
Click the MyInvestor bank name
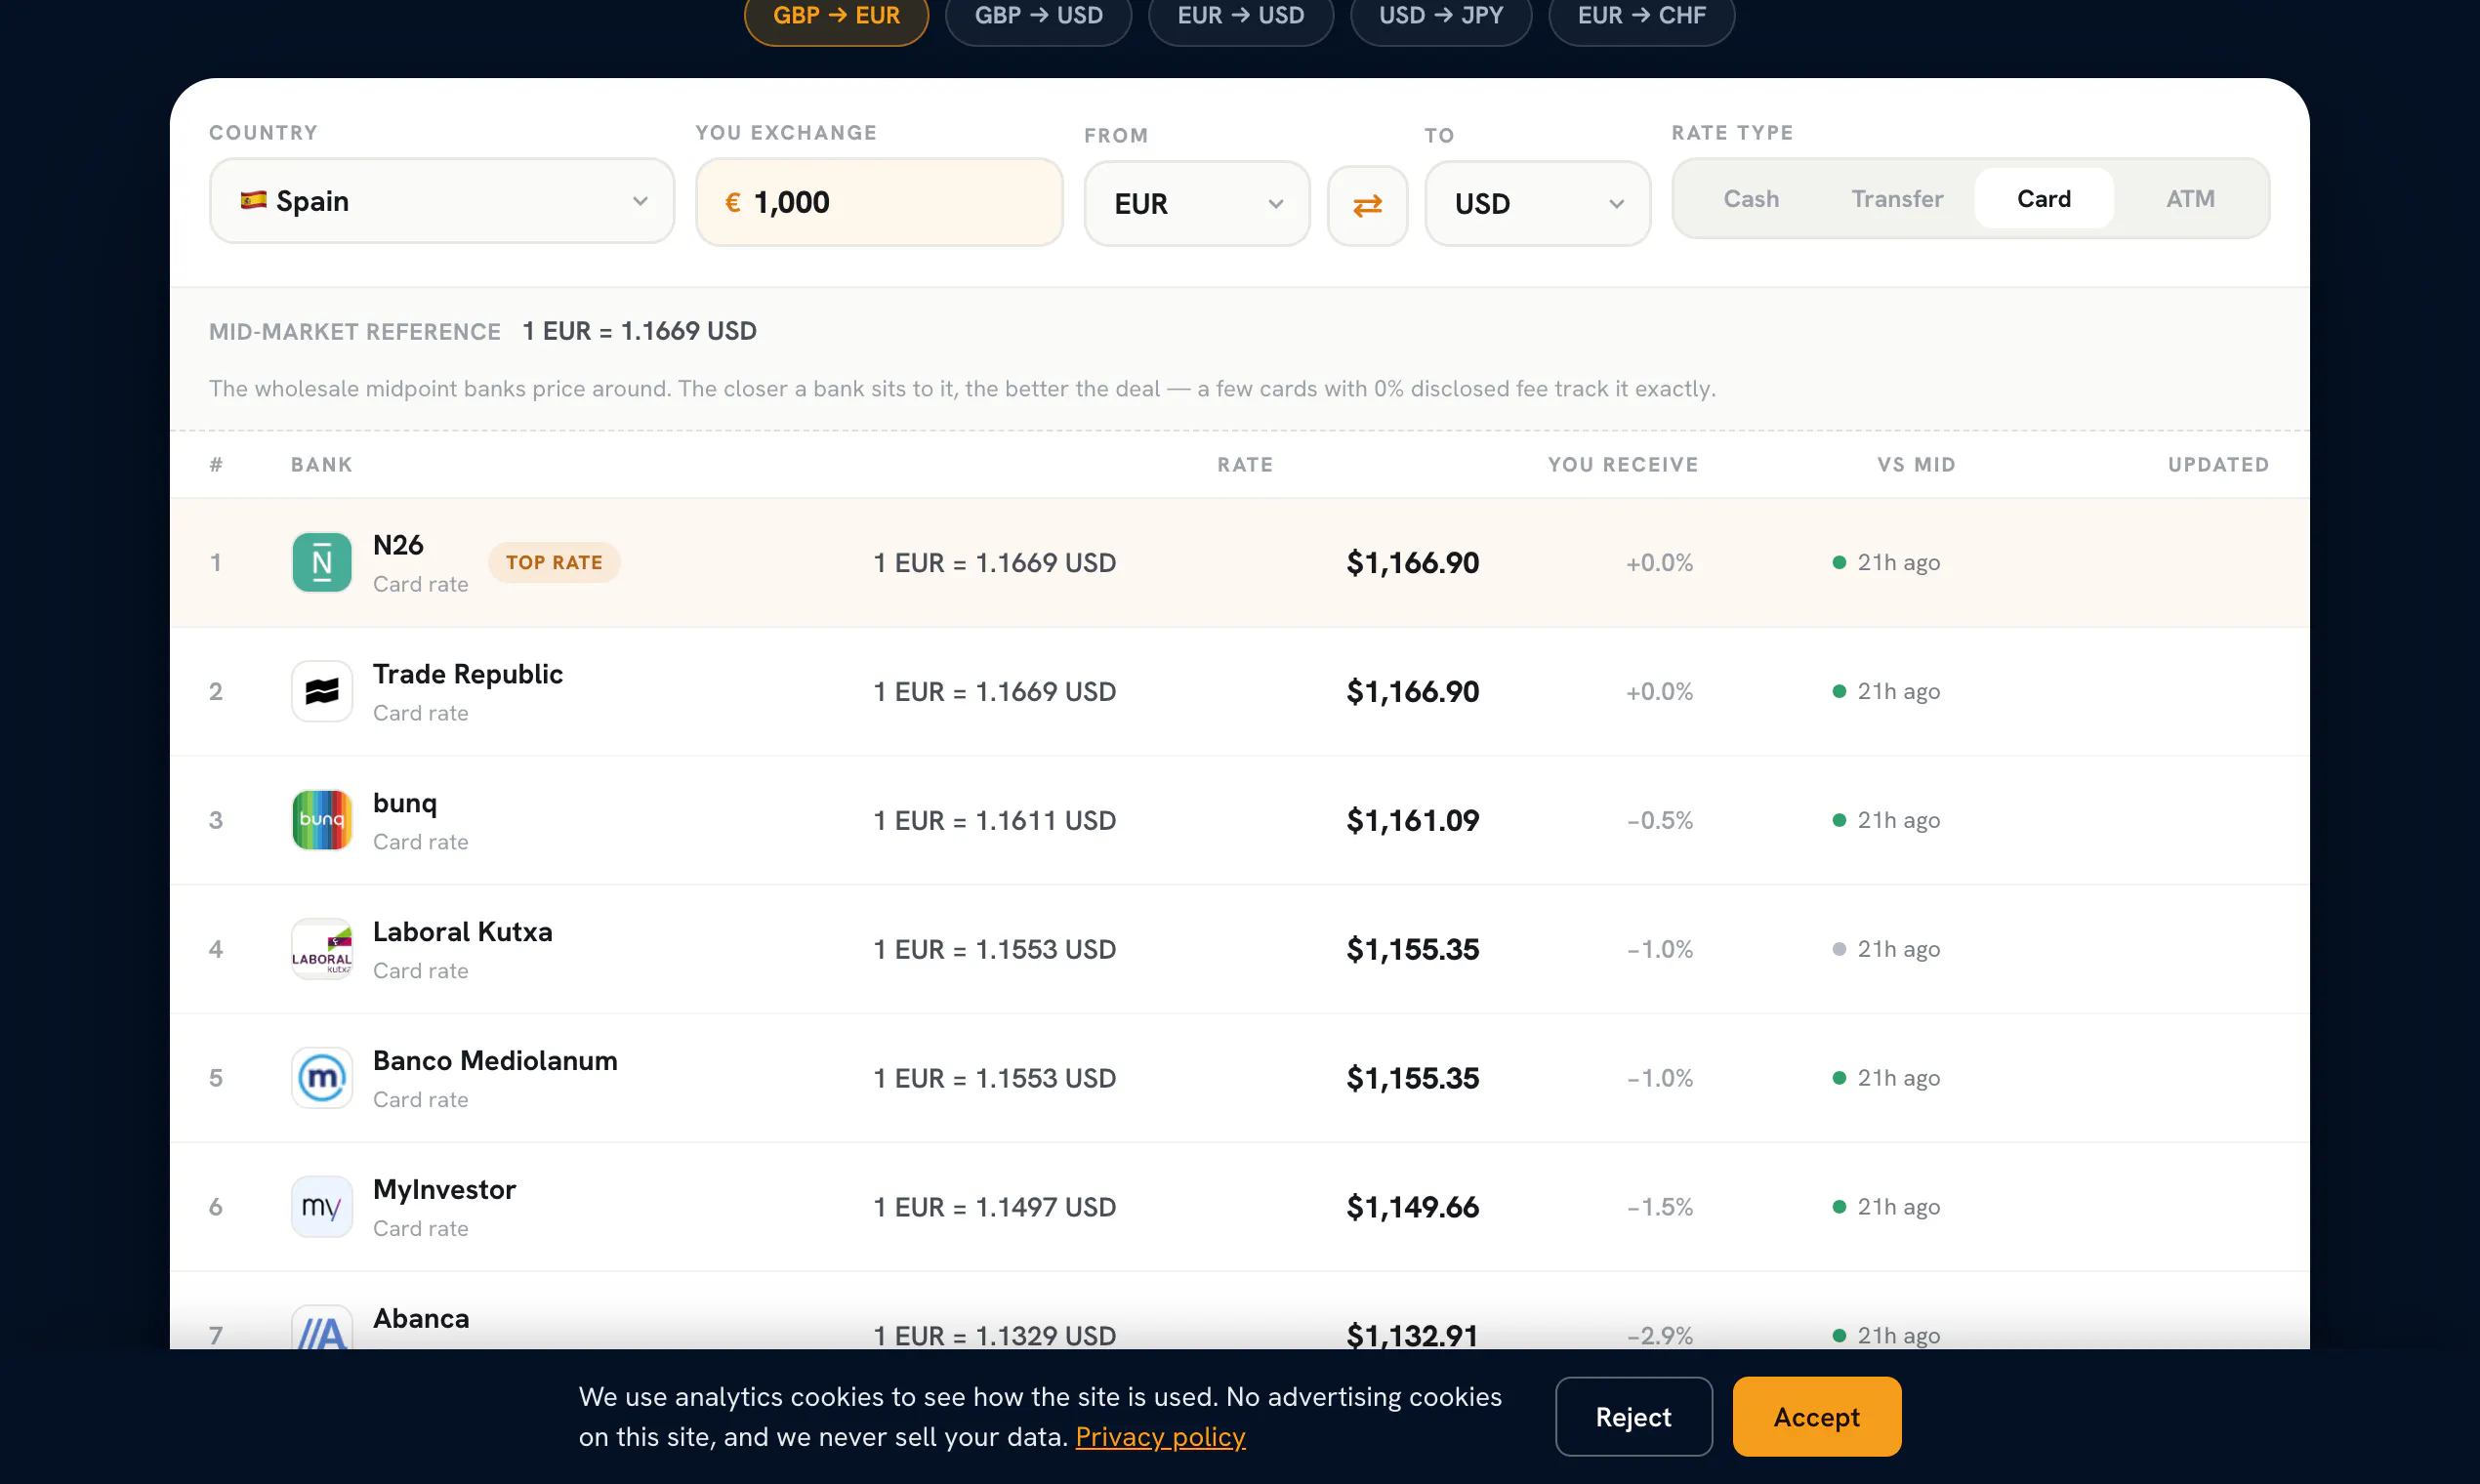coord(444,1190)
